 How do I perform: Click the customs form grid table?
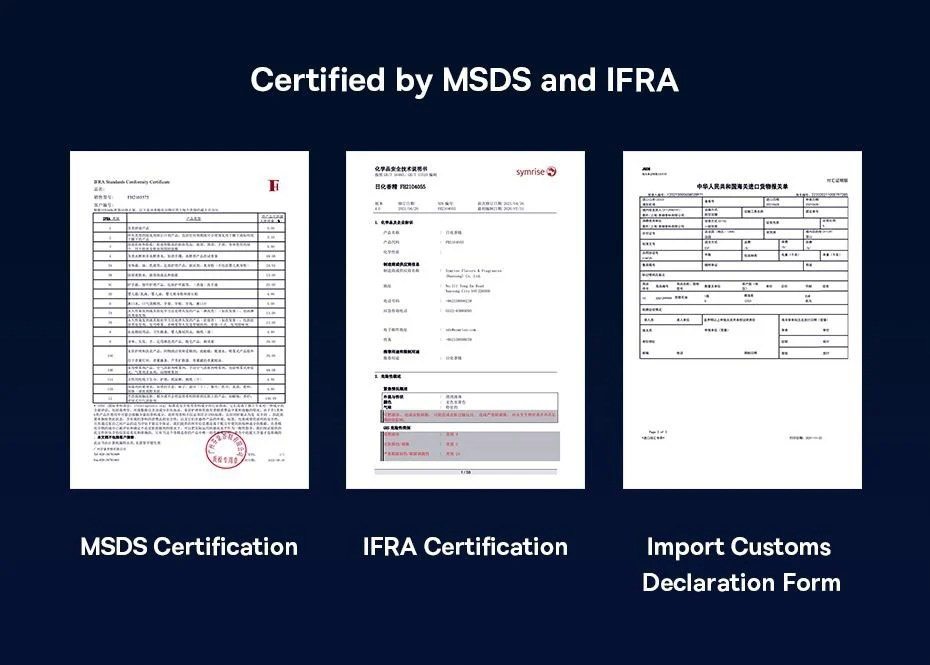pyautogui.click(x=744, y=277)
